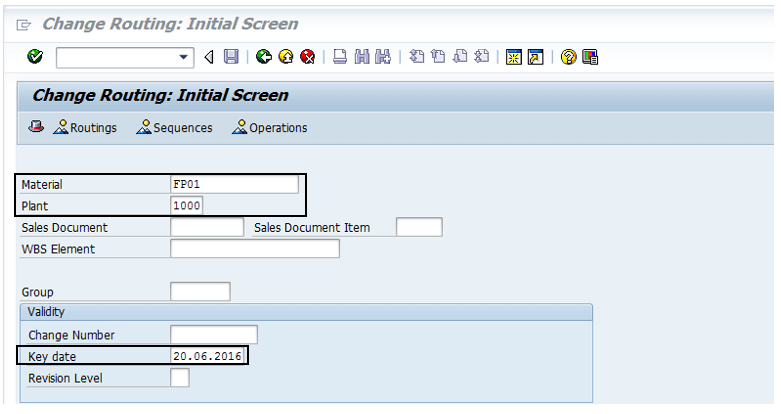
Task: Click the Material field containing FP01
Action: (234, 184)
